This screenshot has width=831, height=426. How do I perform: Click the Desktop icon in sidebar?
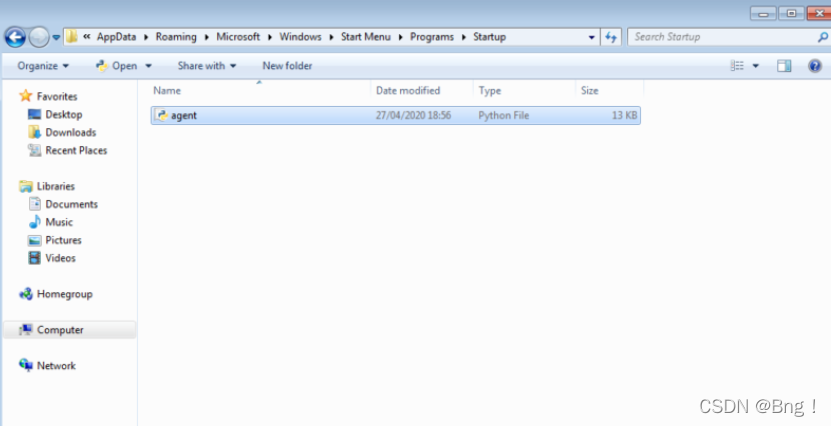point(34,114)
